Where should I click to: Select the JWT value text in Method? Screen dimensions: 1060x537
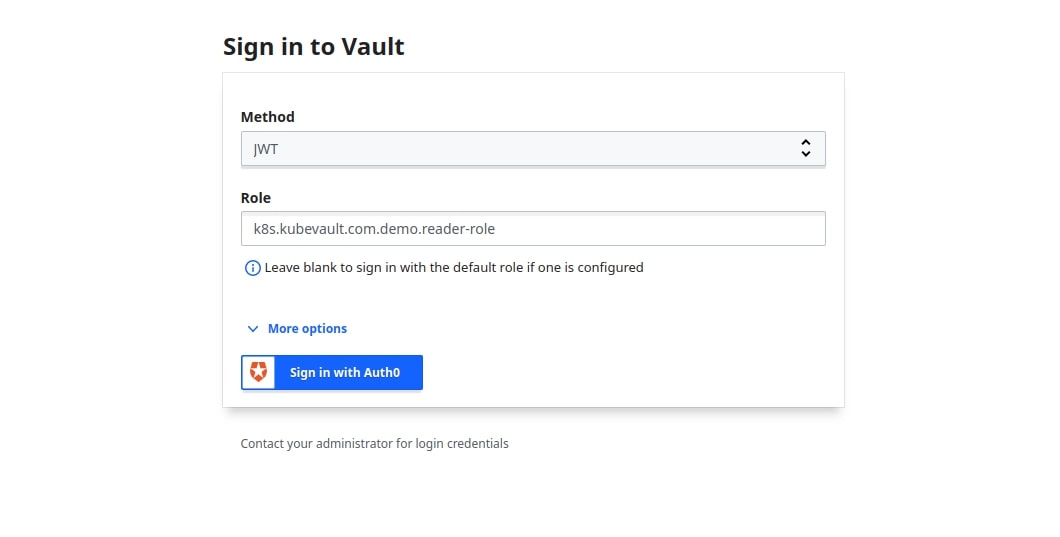(x=266, y=149)
